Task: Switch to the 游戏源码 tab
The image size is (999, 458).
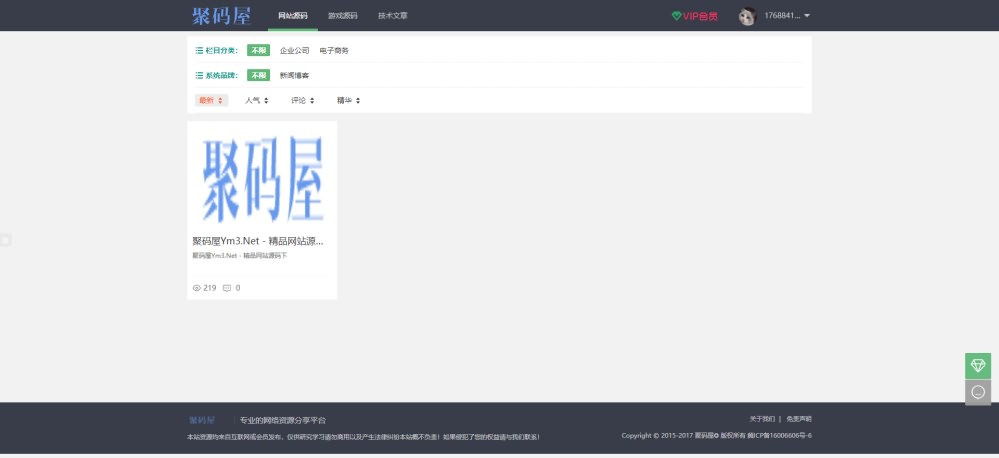Action: pyautogui.click(x=342, y=16)
